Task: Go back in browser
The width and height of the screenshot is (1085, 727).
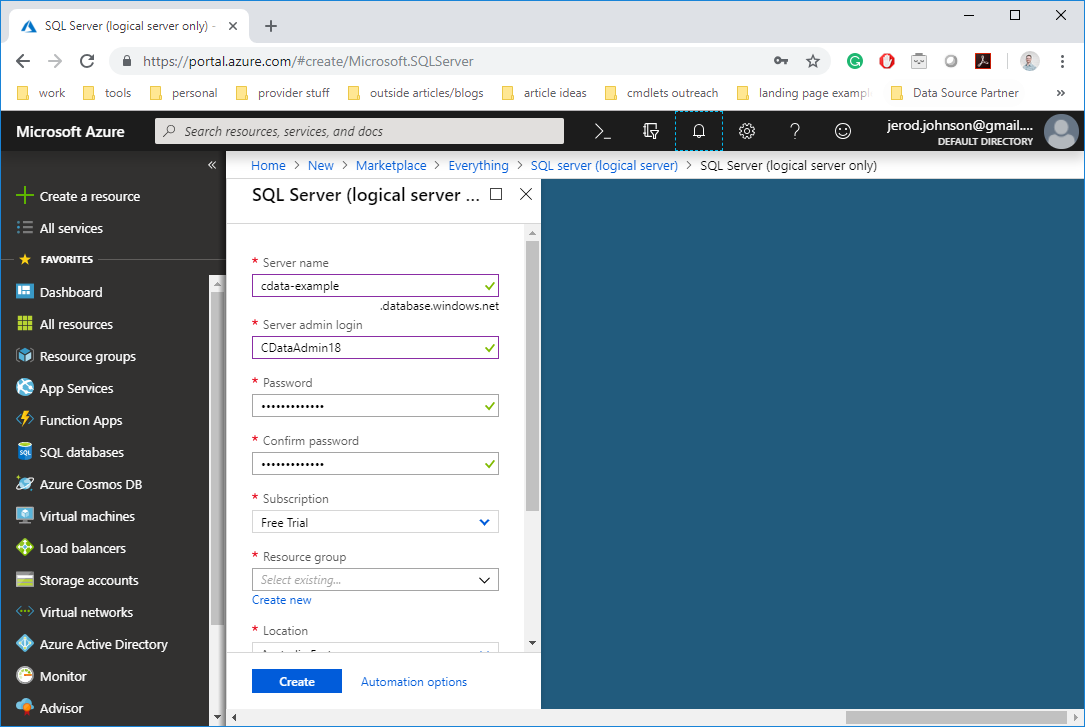Action: pos(23,61)
